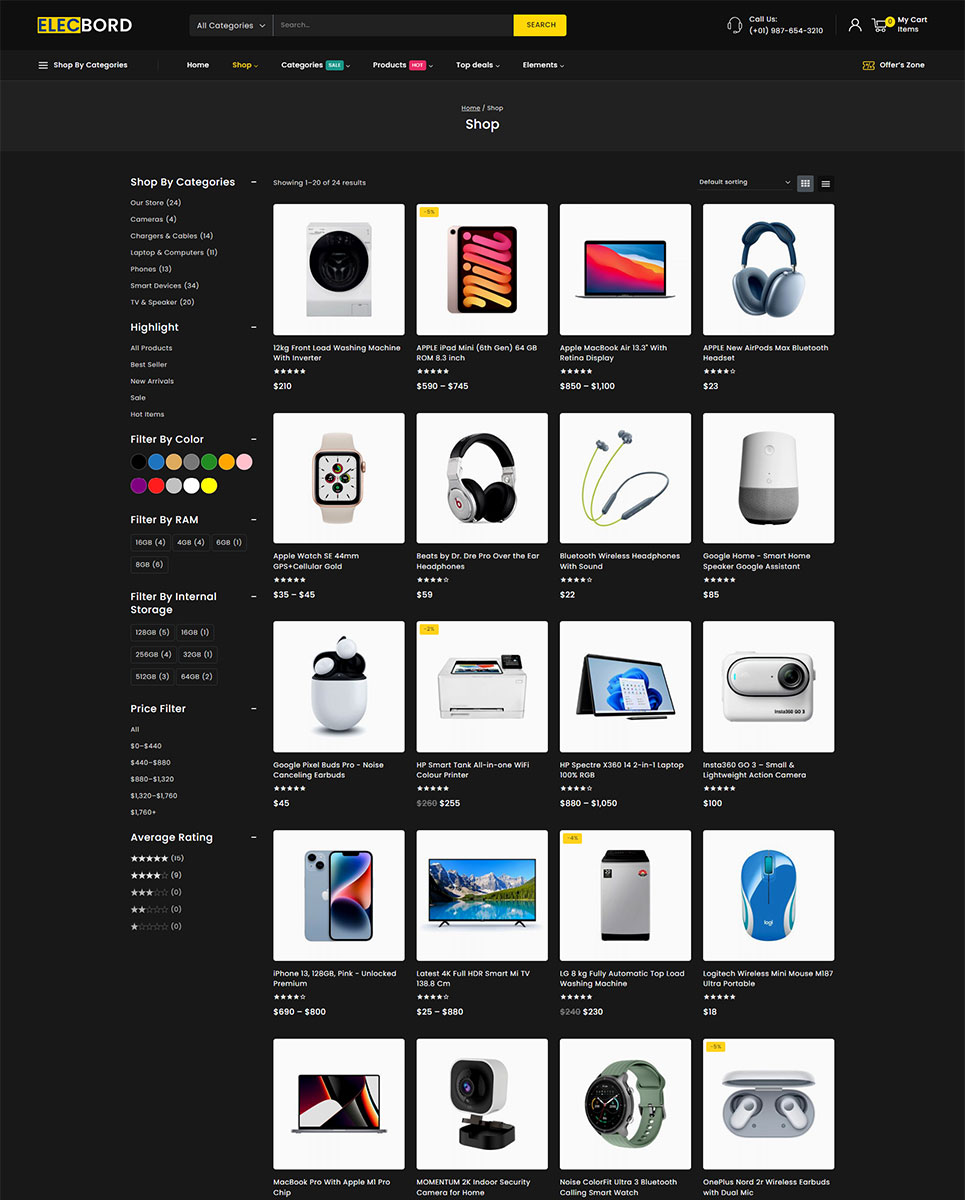
Task: Open the All Categories search dropdown
Action: click(x=231, y=25)
